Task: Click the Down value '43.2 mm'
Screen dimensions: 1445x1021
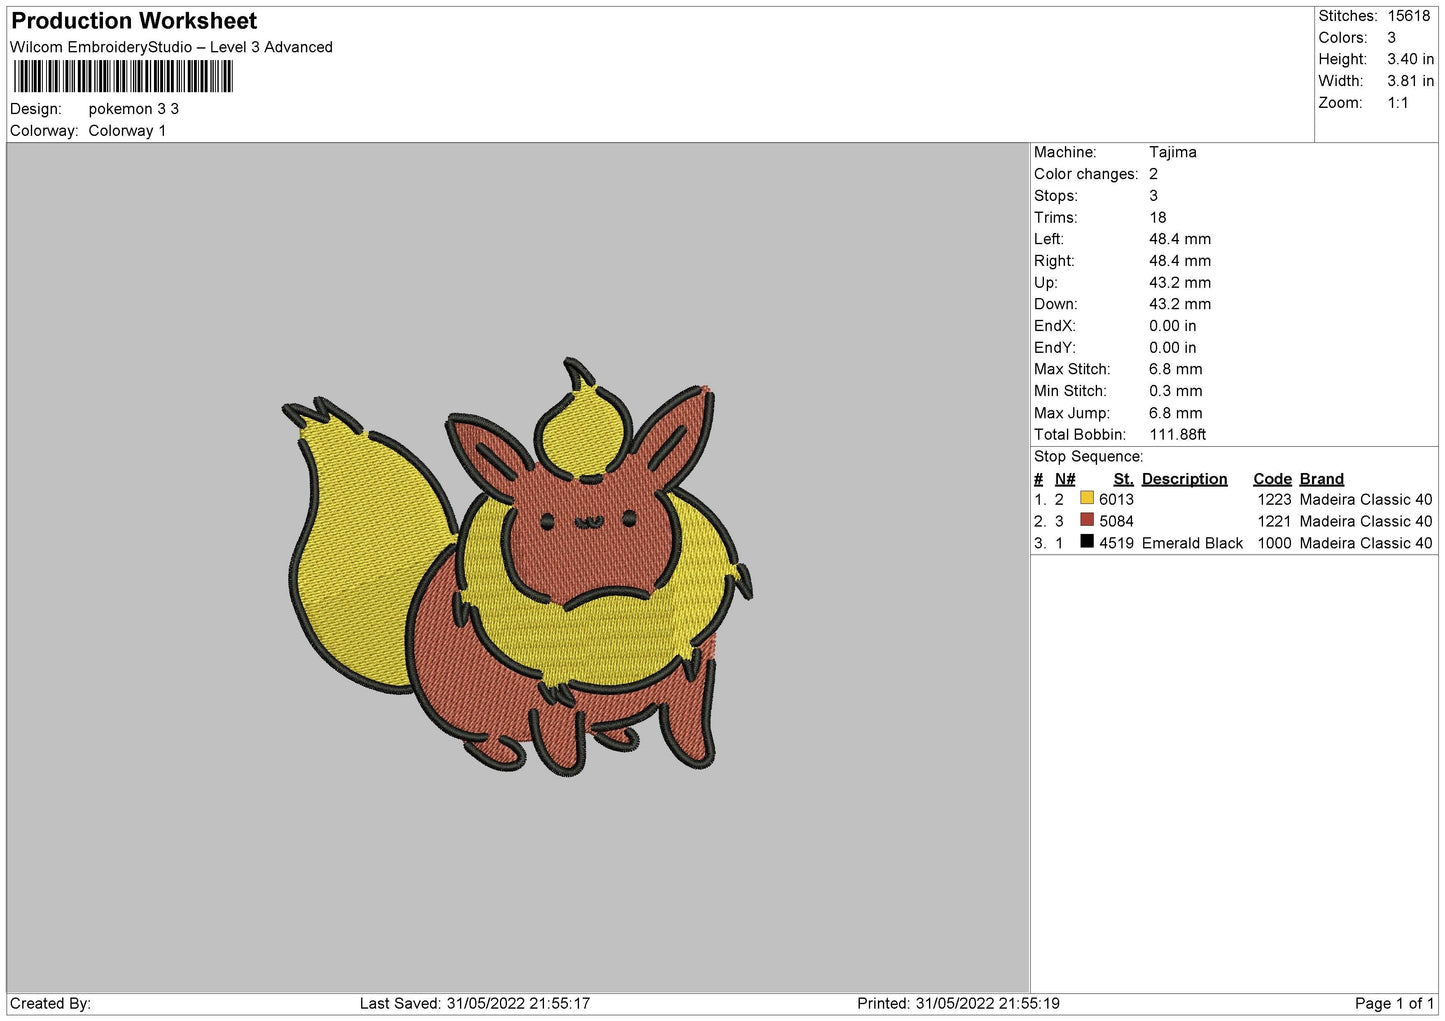Action: coord(1180,304)
